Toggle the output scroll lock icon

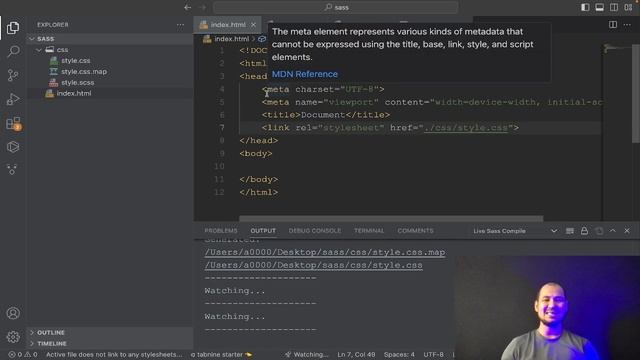584,231
